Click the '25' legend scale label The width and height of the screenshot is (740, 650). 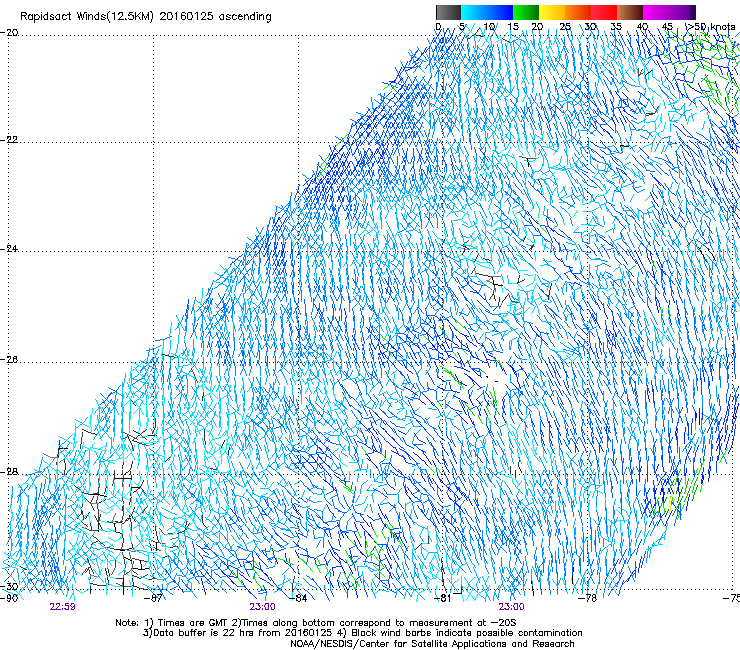(565, 27)
